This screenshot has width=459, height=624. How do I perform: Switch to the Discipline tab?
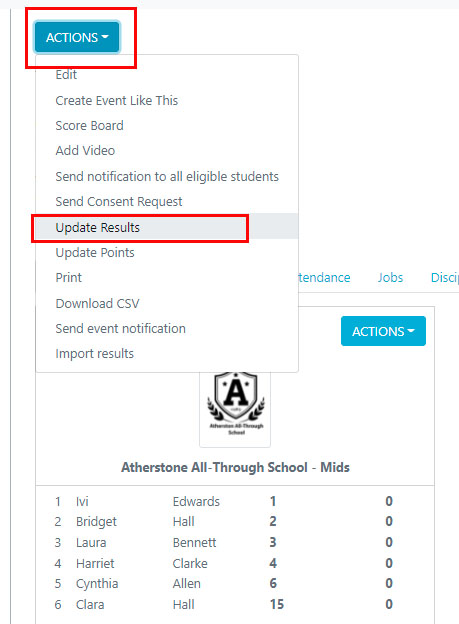click(445, 278)
